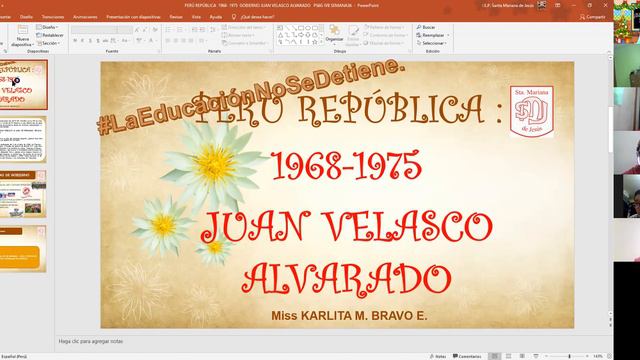
Task: Open Alinear texto dropdown
Action: point(238,35)
